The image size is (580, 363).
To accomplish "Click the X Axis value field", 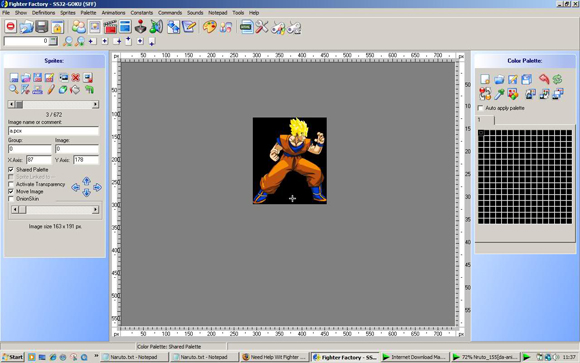I will click(39, 160).
